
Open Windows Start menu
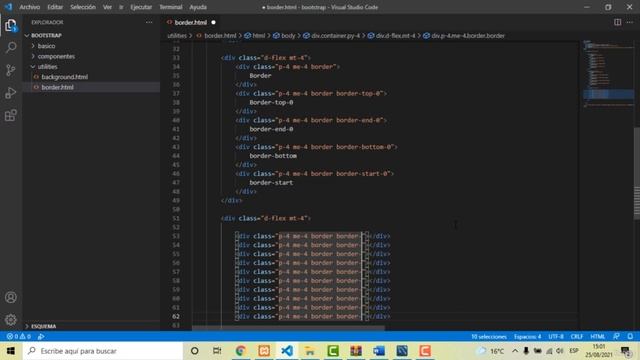click(11, 351)
